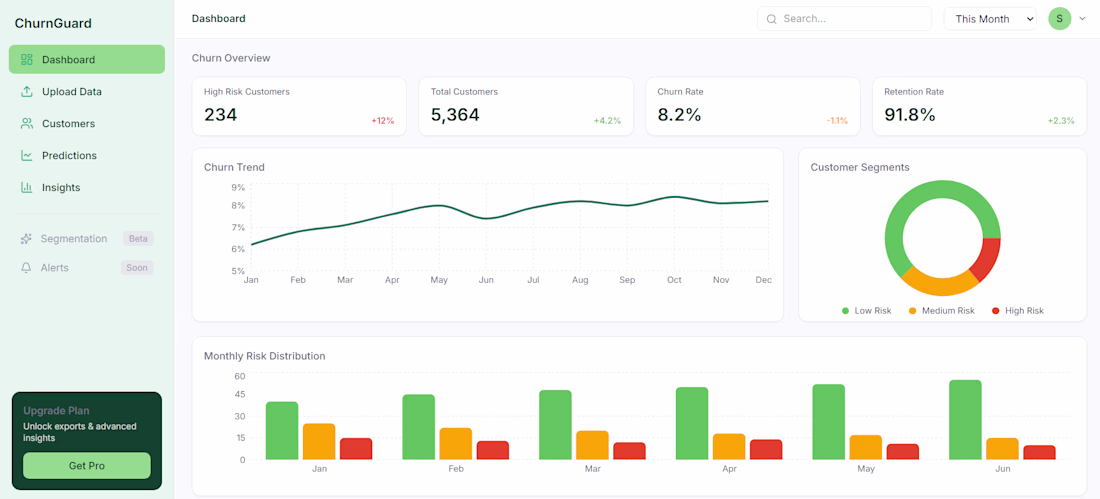Open the S user avatar menu
The width and height of the screenshot is (1100, 499).
pos(1059,19)
